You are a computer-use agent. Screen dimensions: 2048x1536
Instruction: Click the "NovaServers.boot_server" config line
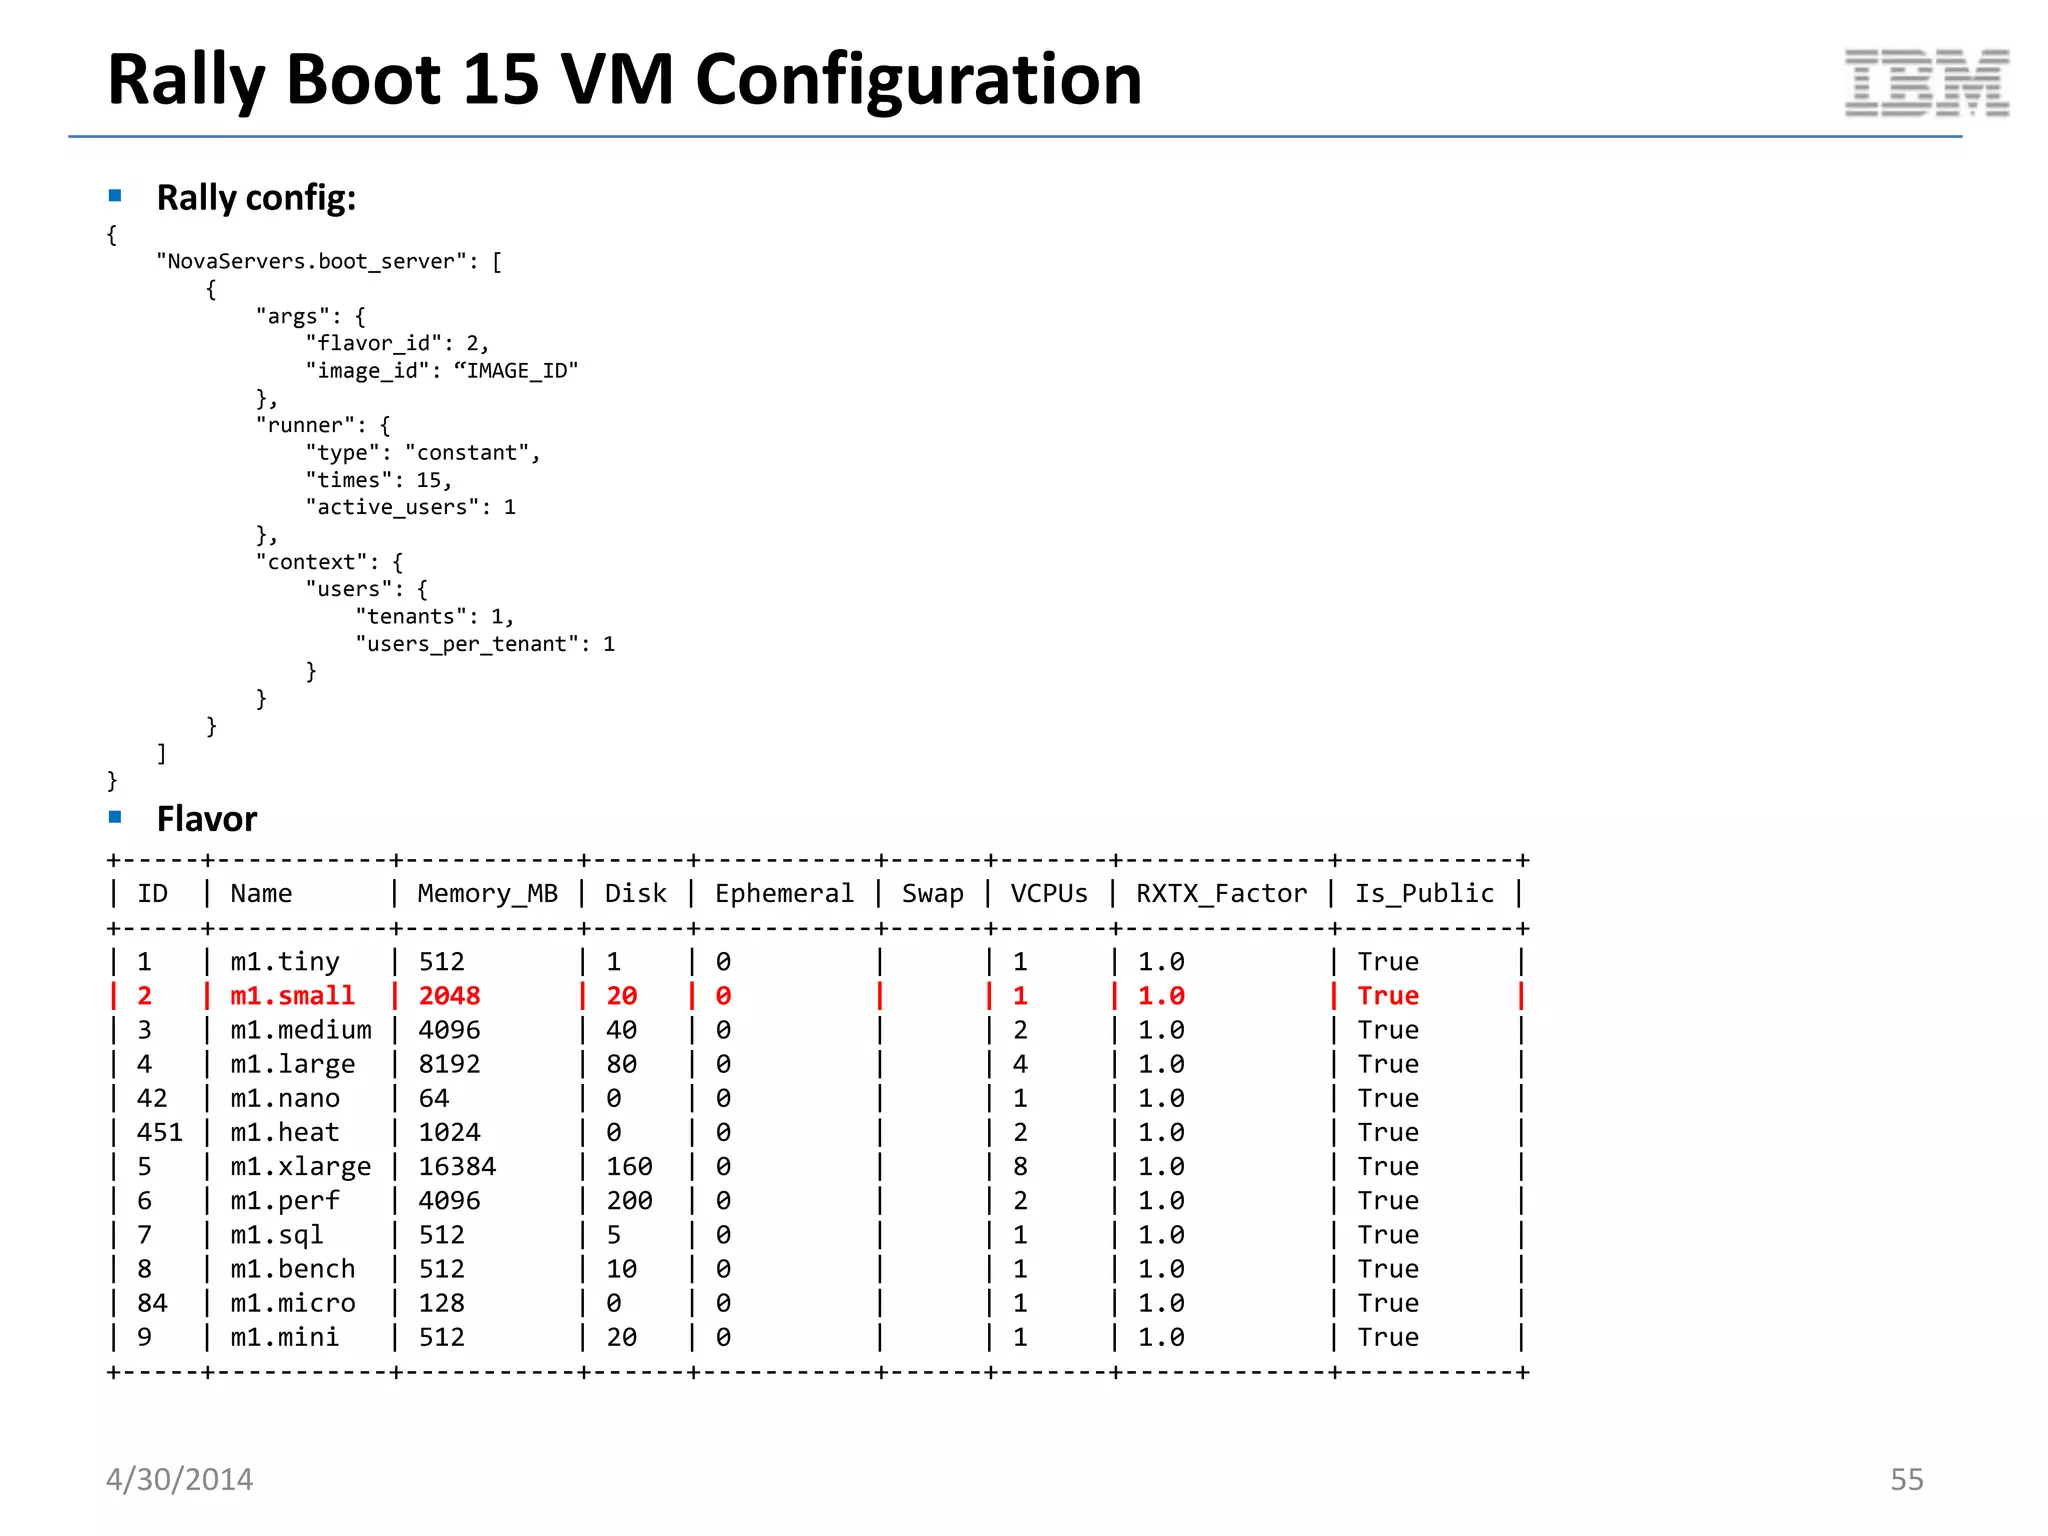coord(329,261)
